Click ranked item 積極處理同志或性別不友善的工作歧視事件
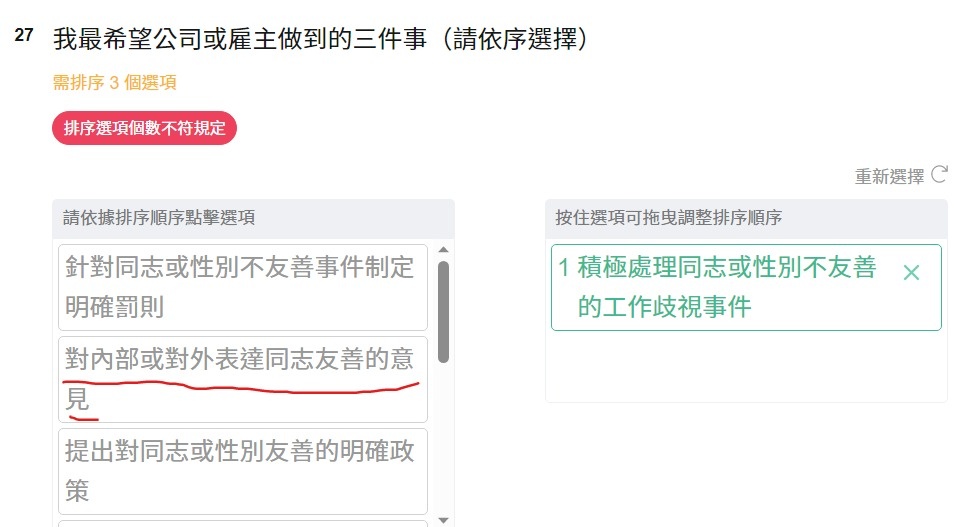The height and width of the screenshot is (527, 975). point(746,287)
